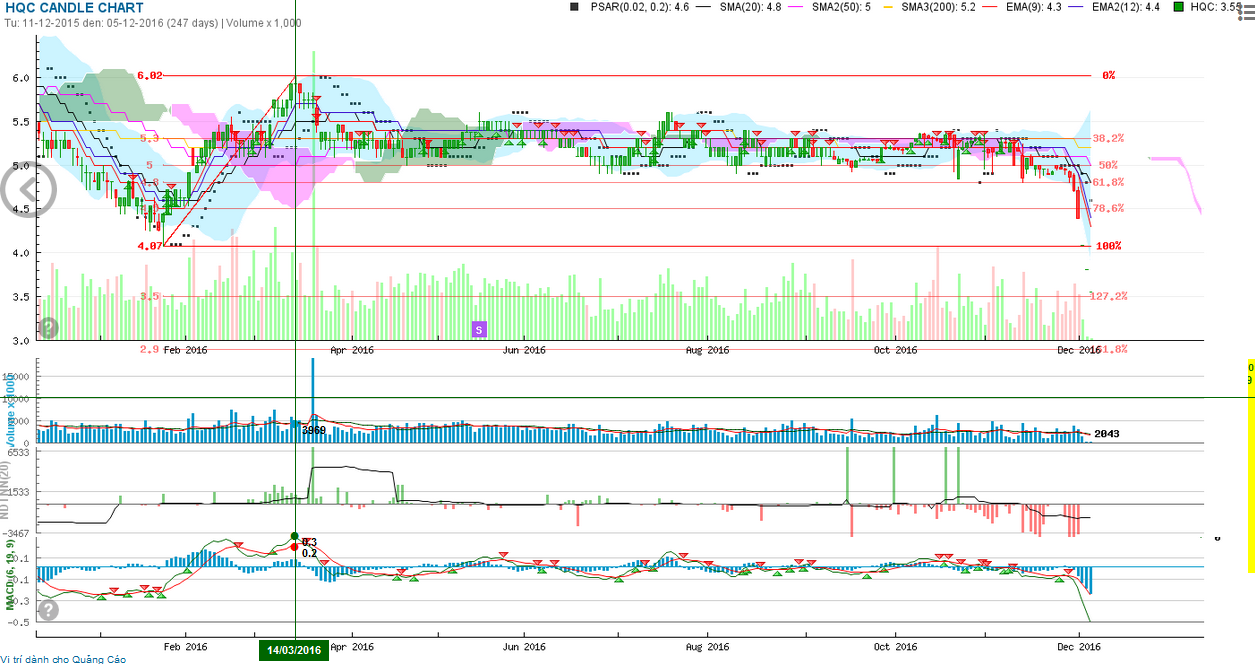Click the date range subtitle text
The height and width of the screenshot is (664, 1255).
click(x=153, y=23)
